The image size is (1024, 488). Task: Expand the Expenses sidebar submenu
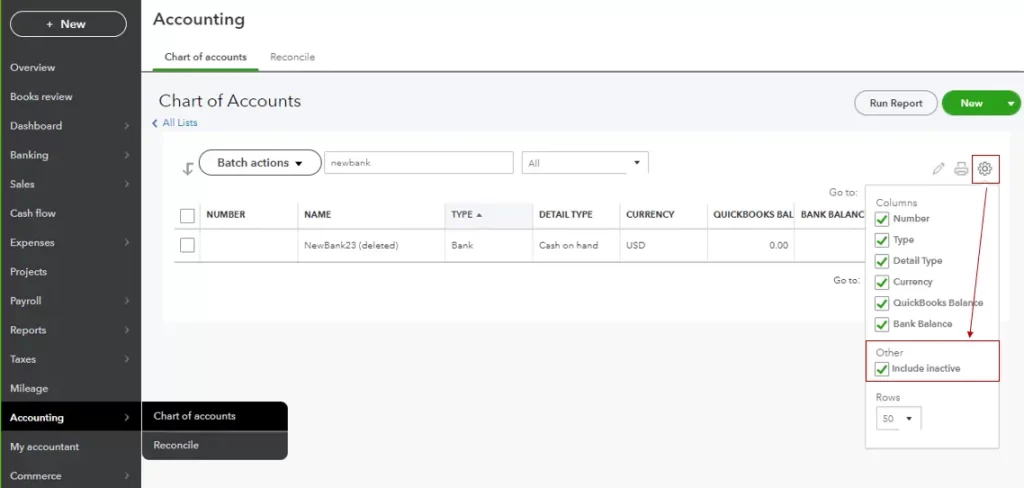[x=127, y=242]
